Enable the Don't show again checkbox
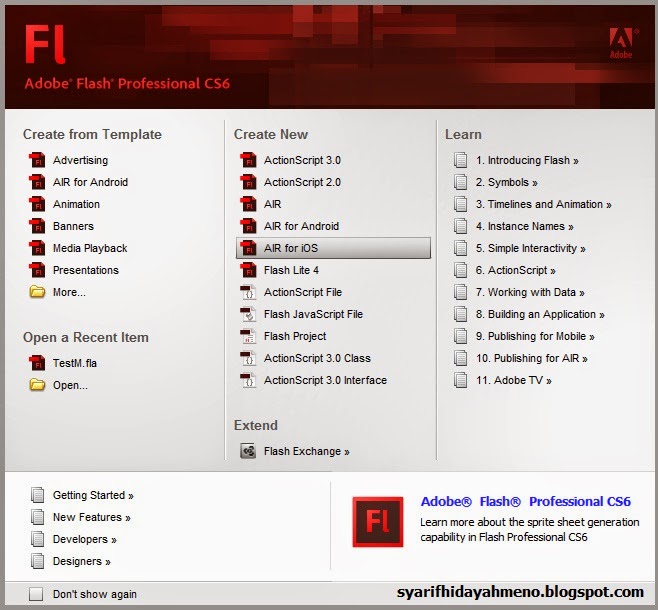 (36, 594)
